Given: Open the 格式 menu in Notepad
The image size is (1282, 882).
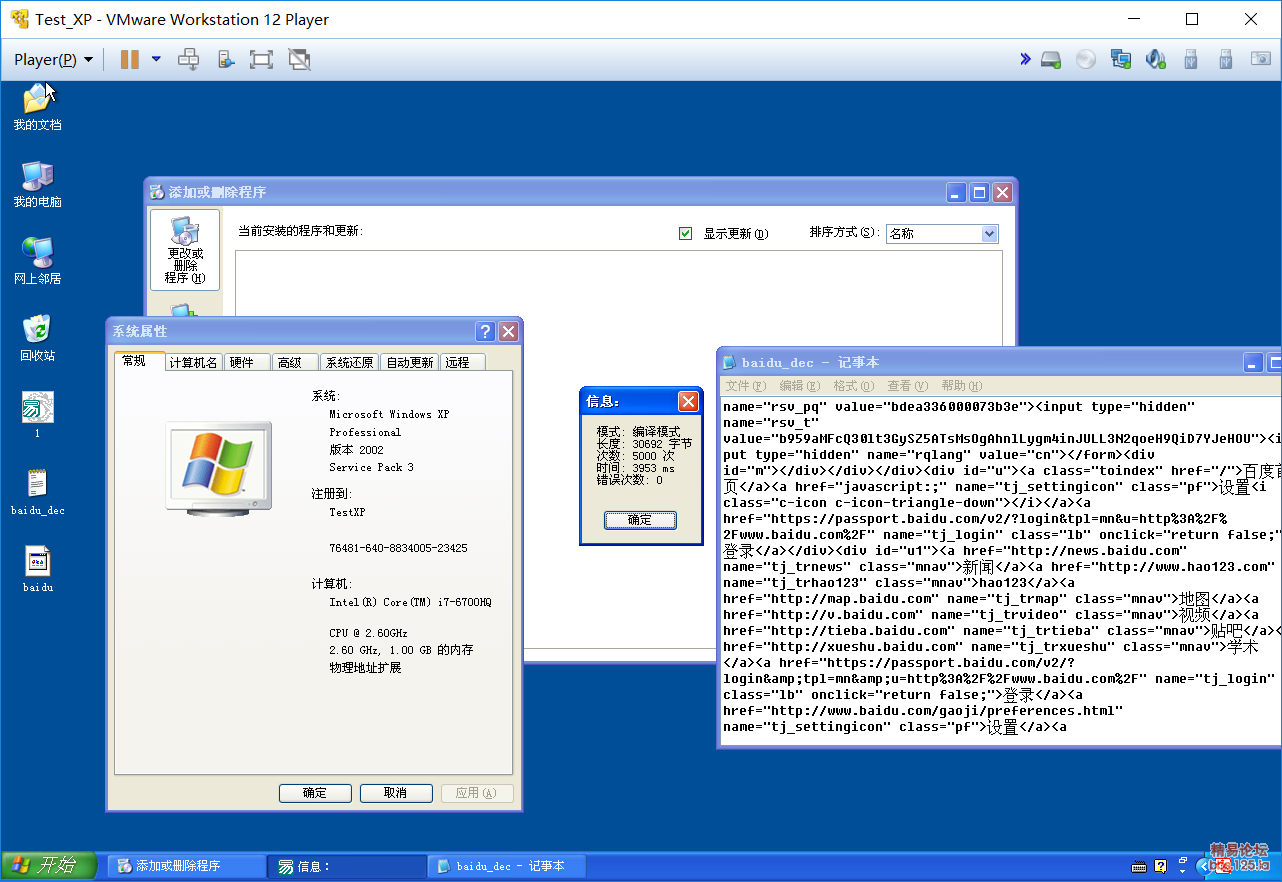Looking at the screenshot, I should tap(853, 386).
